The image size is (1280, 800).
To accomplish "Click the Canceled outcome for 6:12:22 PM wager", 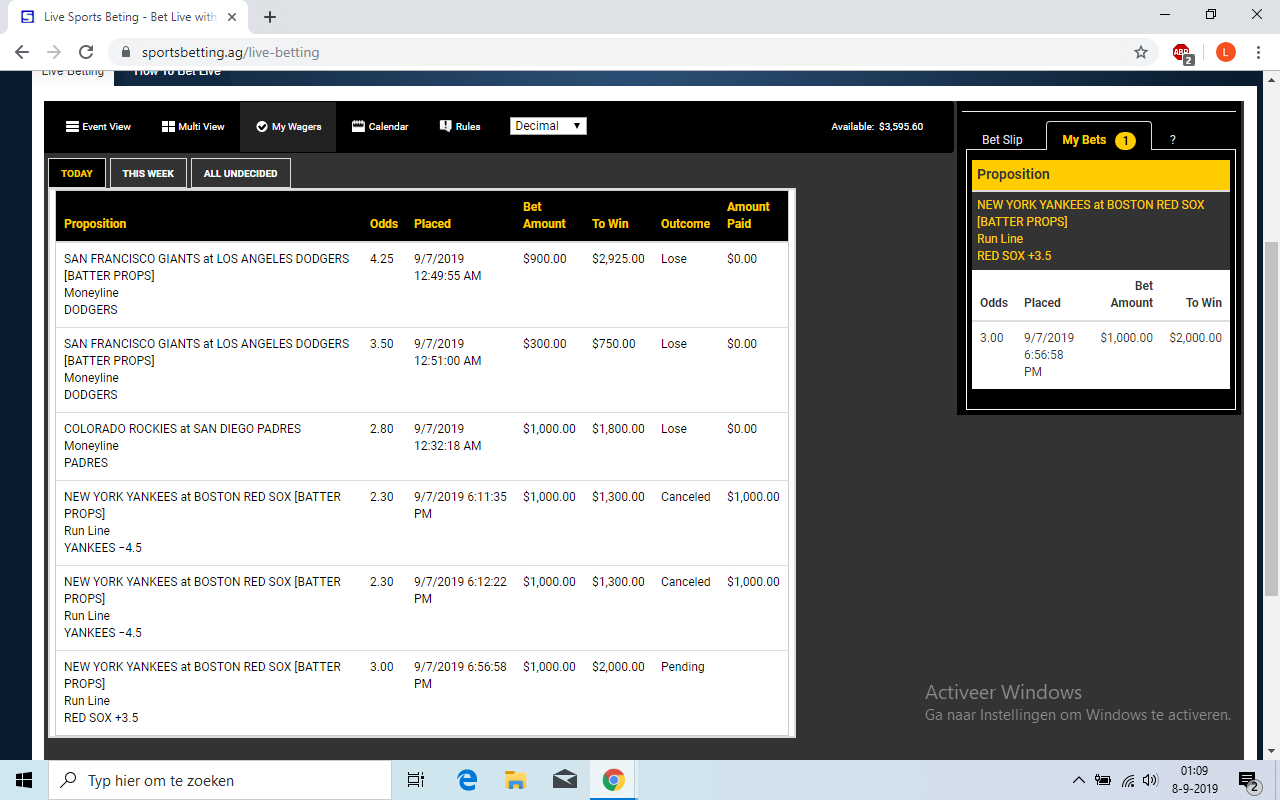I will [686, 582].
